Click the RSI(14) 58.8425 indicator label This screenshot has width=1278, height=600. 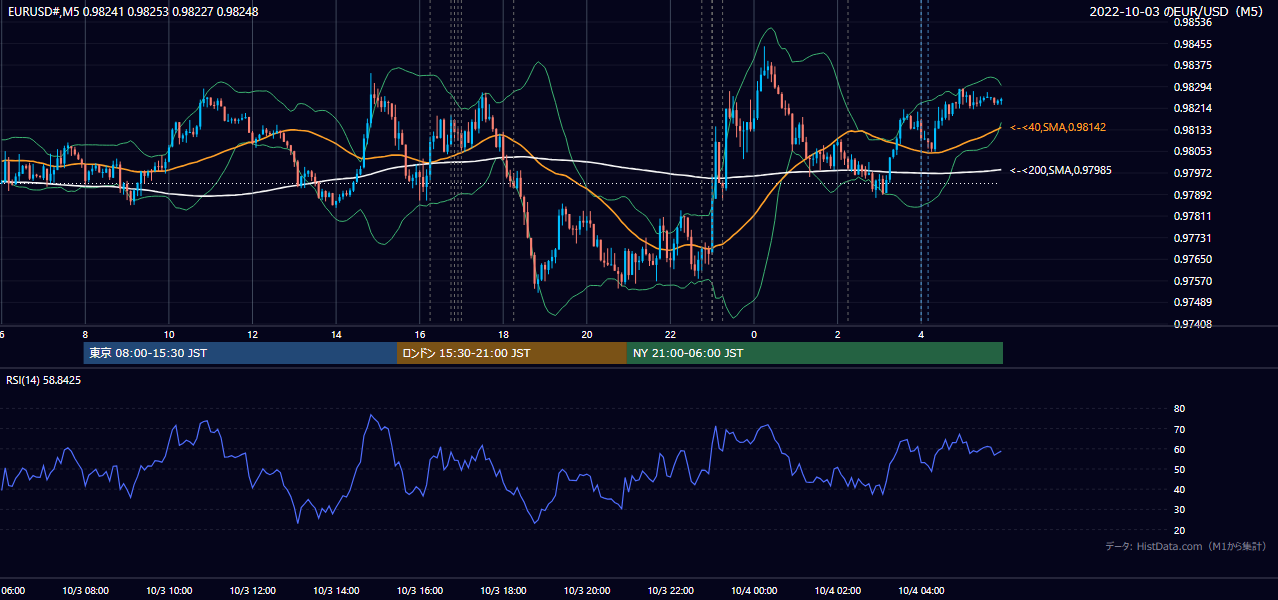(44, 380)
